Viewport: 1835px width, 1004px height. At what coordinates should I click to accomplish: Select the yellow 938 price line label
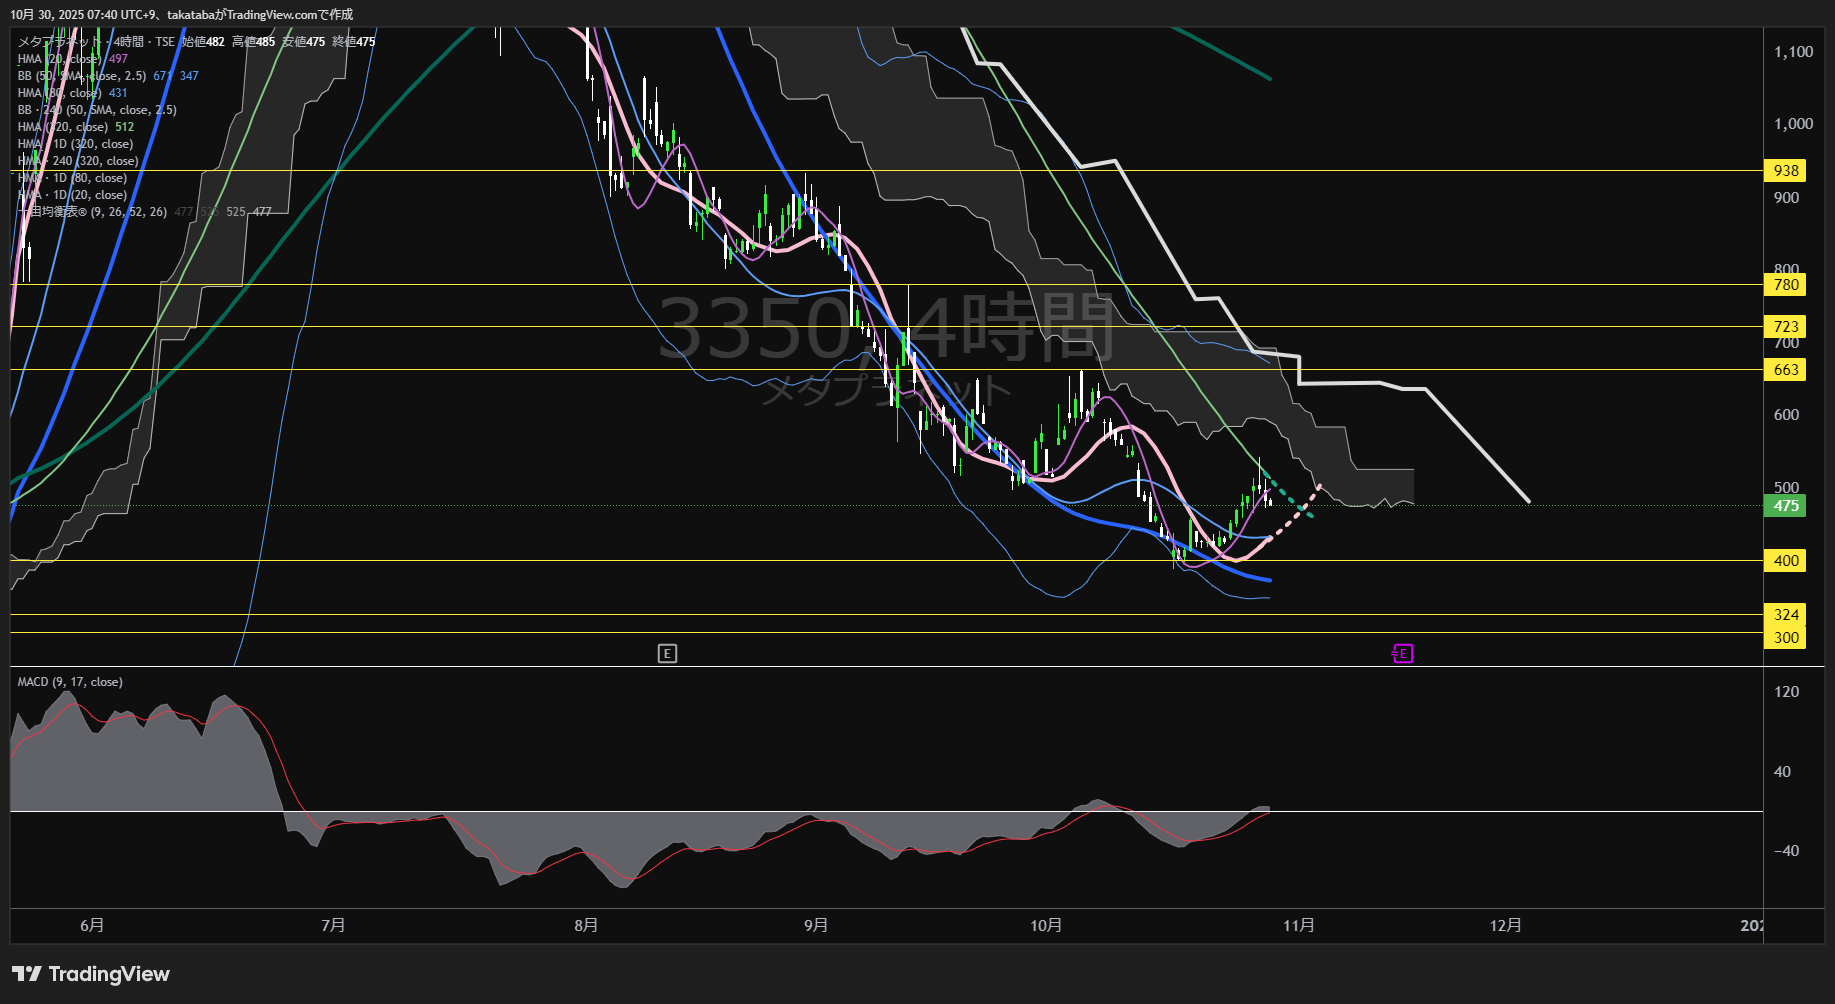click(1785, 171)
